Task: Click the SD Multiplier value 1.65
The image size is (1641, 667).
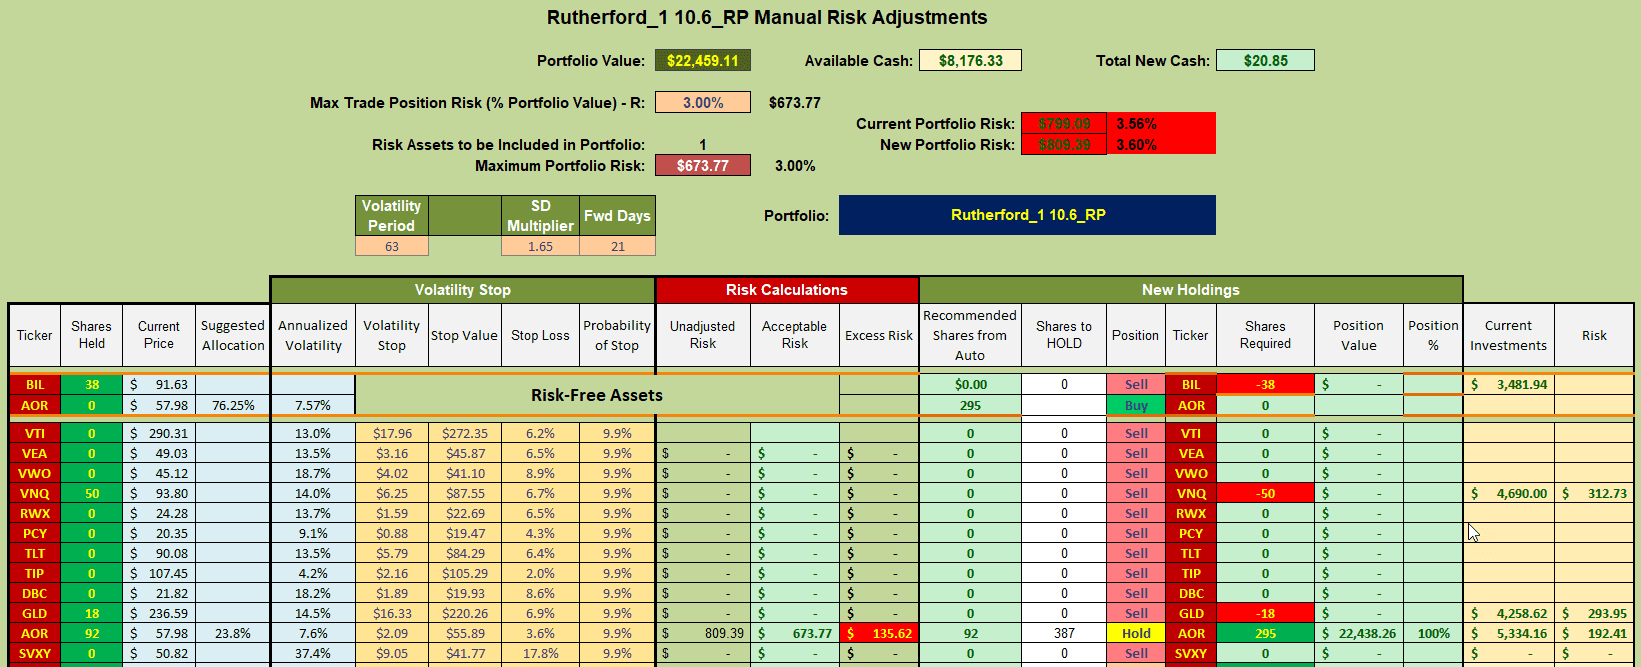Action: [x=540, y=246]
